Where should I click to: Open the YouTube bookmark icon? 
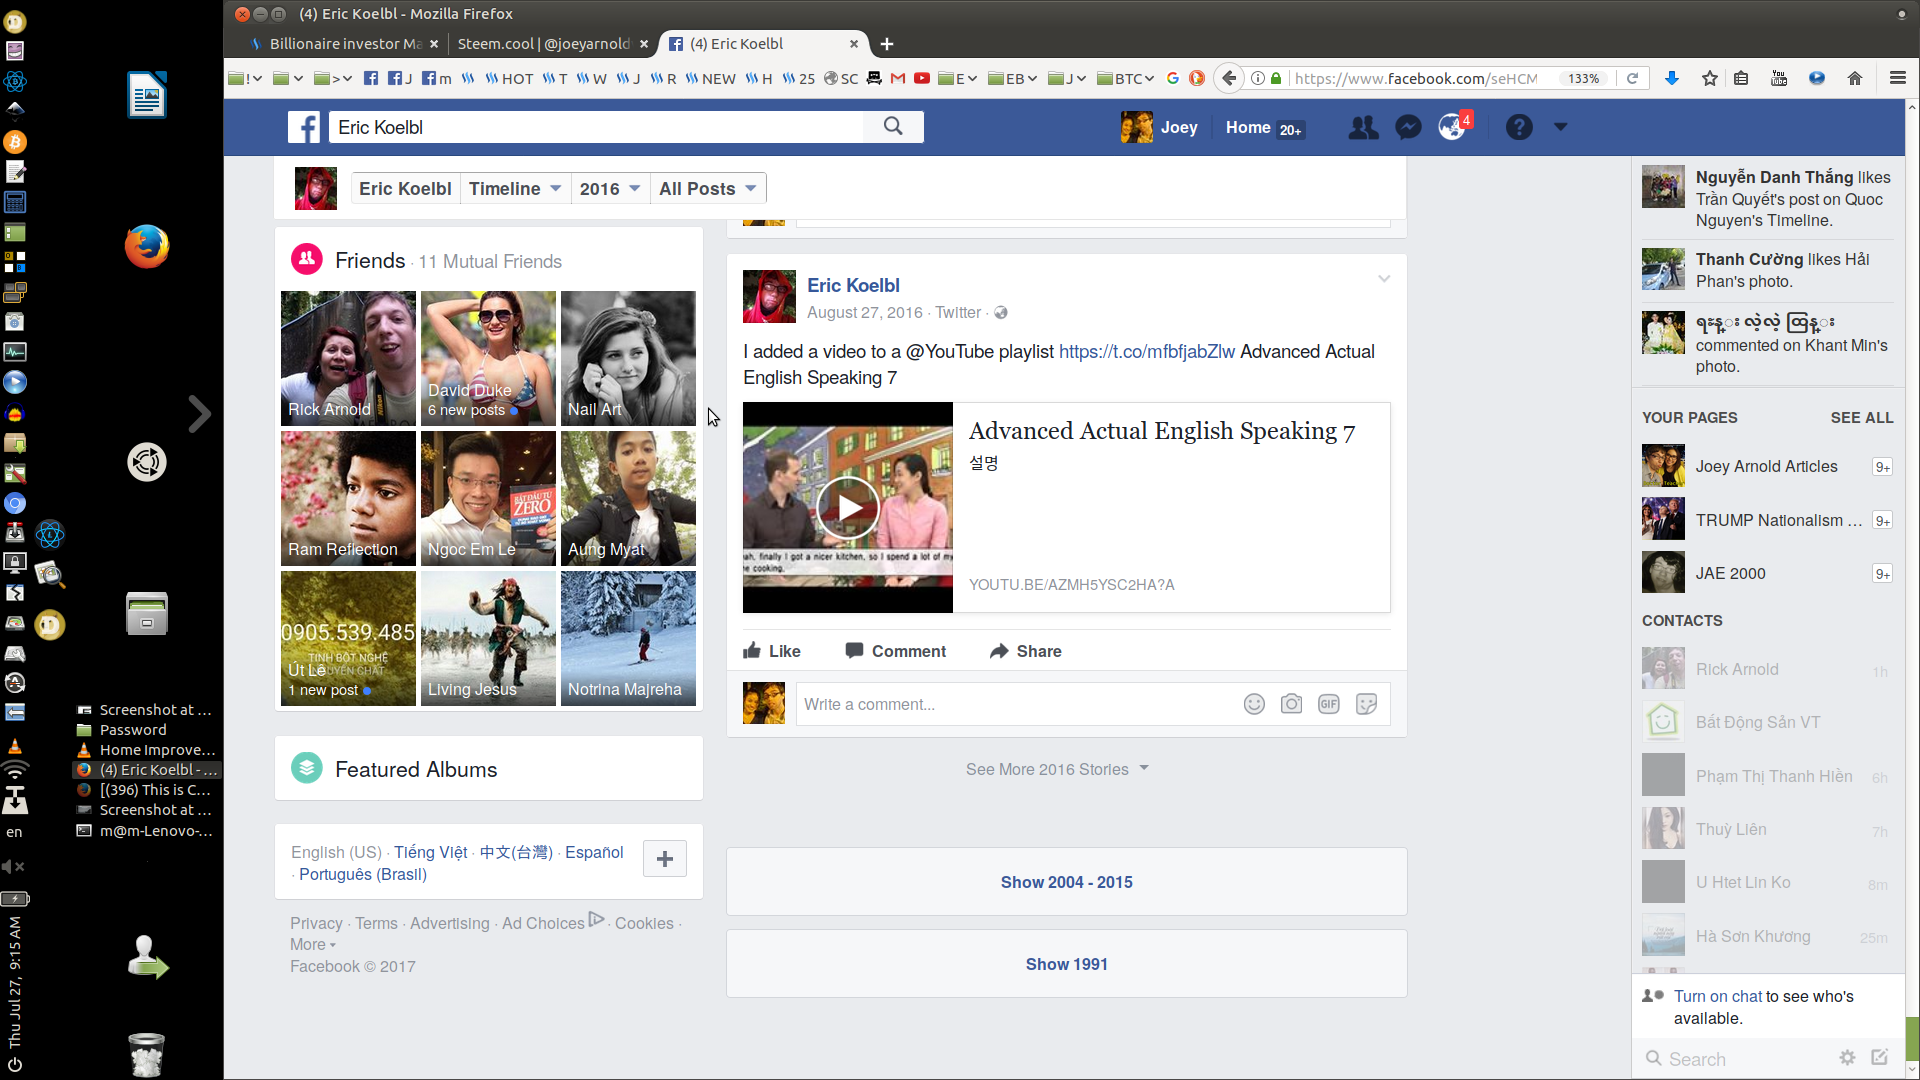pyautogui.click(x=921, y=78)
